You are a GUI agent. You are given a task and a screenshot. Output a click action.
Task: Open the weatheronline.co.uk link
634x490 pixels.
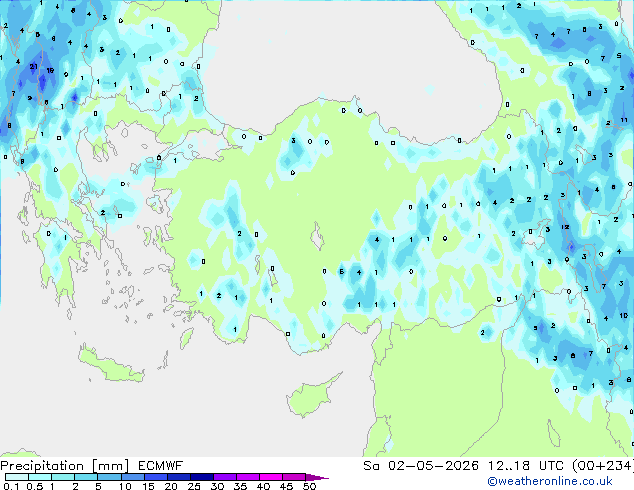[x=549, y=481]
